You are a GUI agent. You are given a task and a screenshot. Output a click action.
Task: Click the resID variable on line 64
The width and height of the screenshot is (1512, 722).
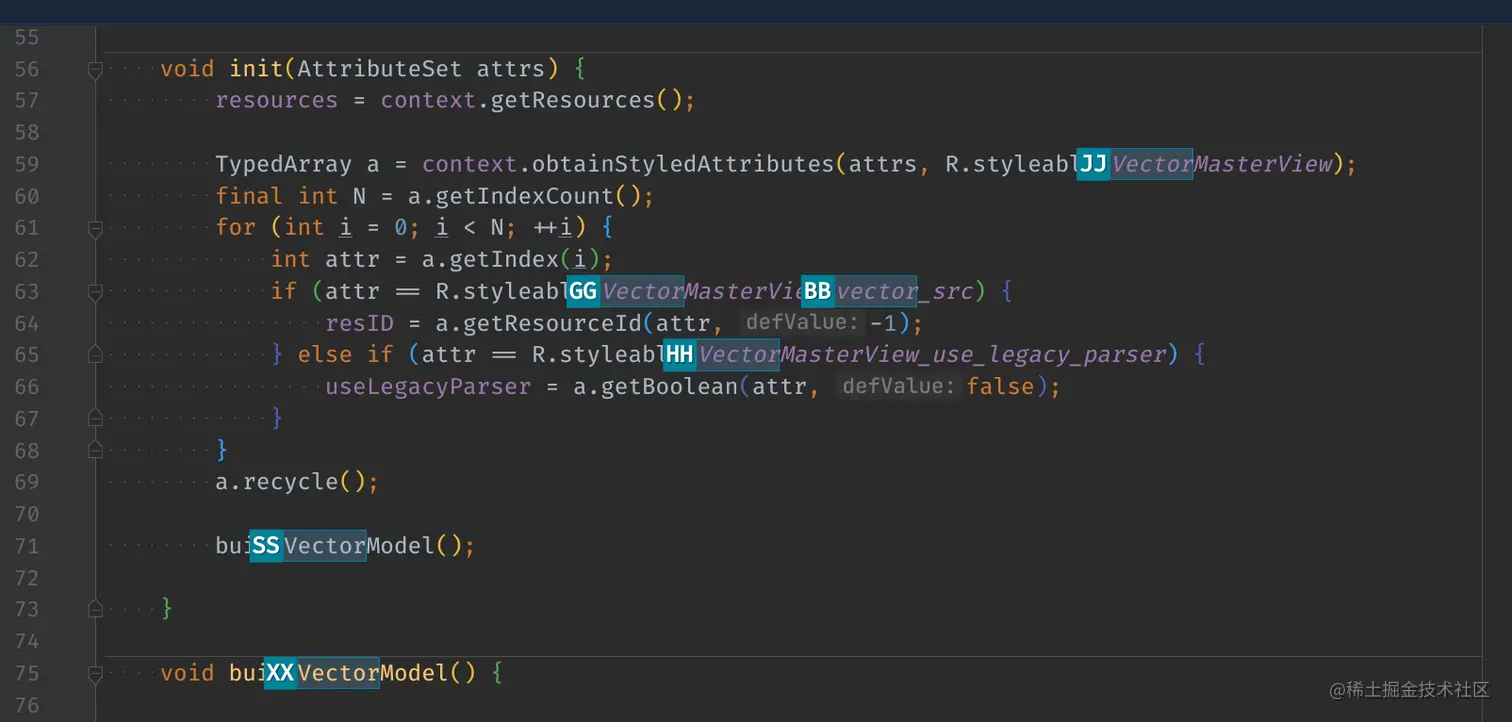pos(359,324)
